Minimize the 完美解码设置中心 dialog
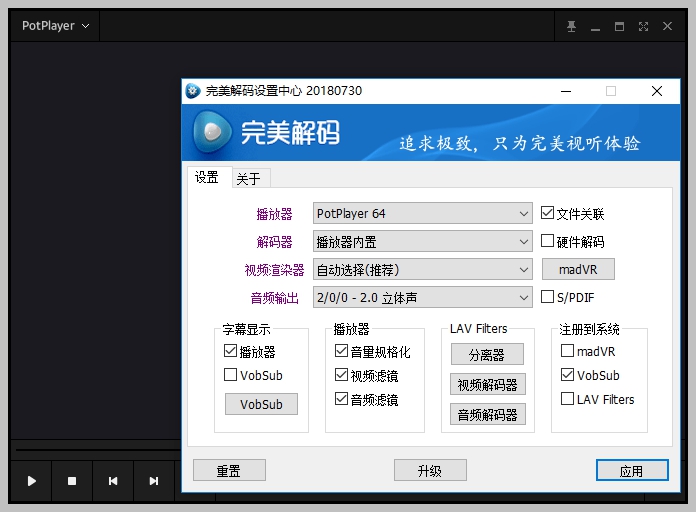The height and width of the screenshot is (512, 696). click(566, 91)
